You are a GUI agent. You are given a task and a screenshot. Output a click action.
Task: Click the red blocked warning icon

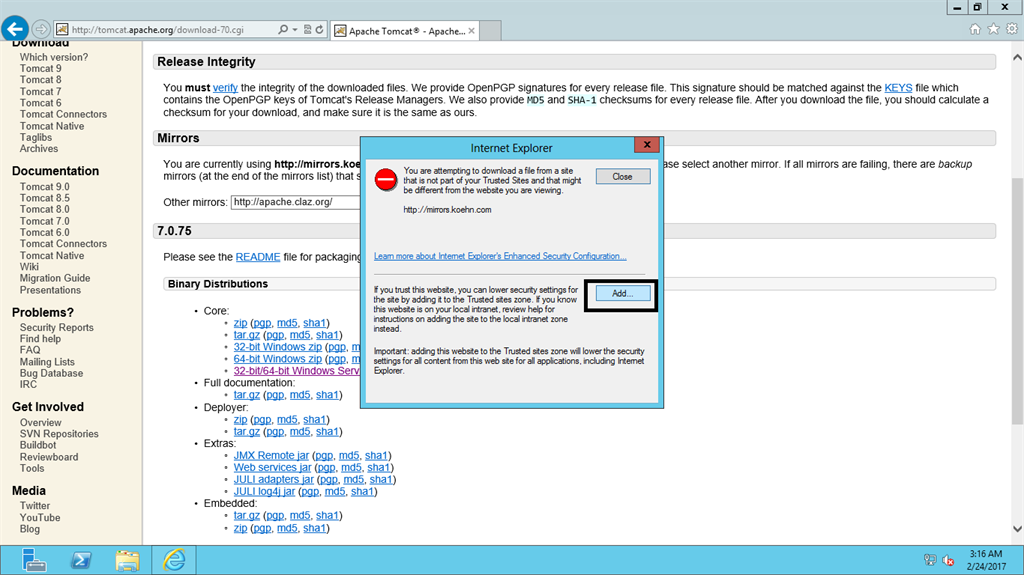[x=385, y=180]
